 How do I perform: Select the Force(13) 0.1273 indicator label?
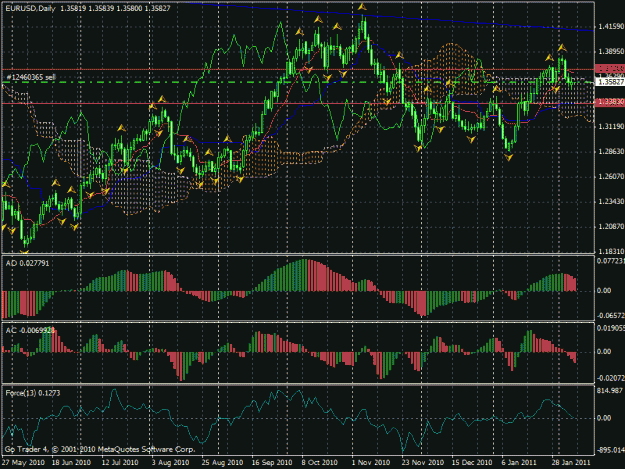[33, 393]
